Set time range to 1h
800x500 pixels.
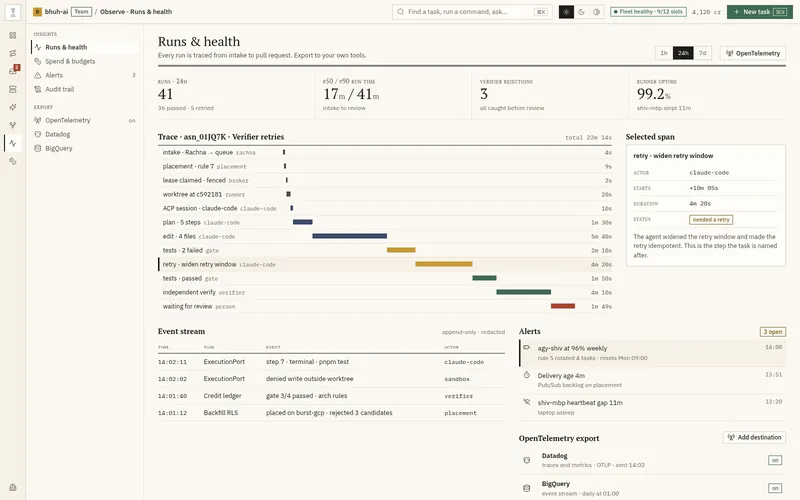pyautogui.click(x=664, y=53)
